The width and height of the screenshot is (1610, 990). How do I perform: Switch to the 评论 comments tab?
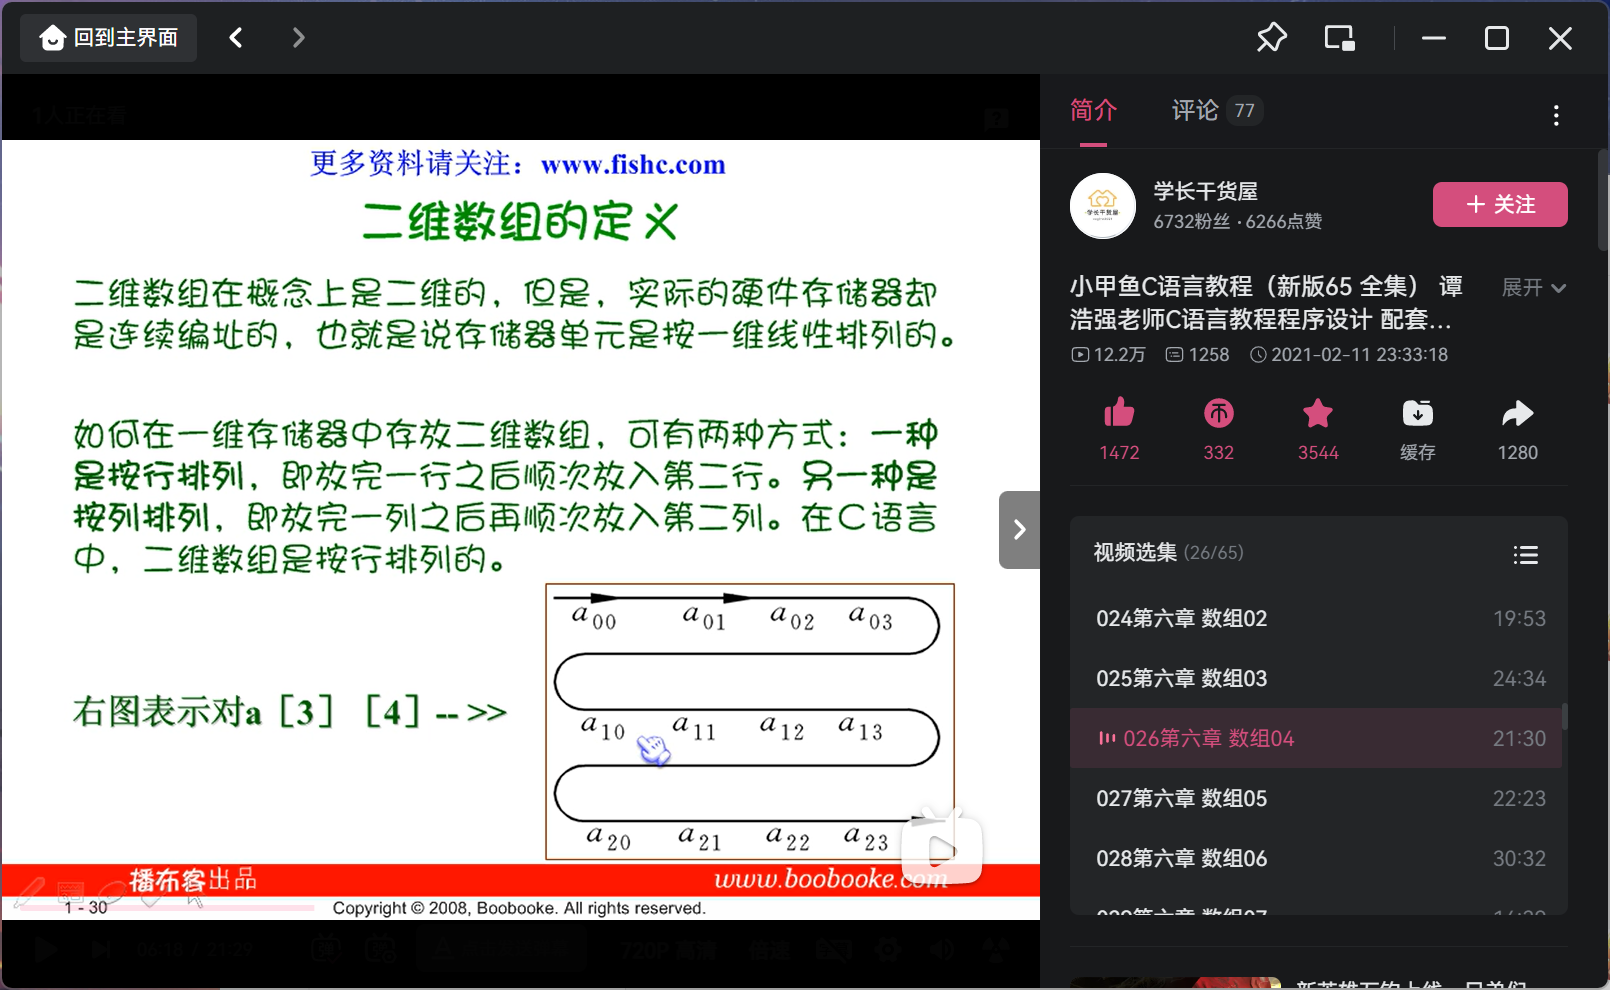[x=1193, y=110]
